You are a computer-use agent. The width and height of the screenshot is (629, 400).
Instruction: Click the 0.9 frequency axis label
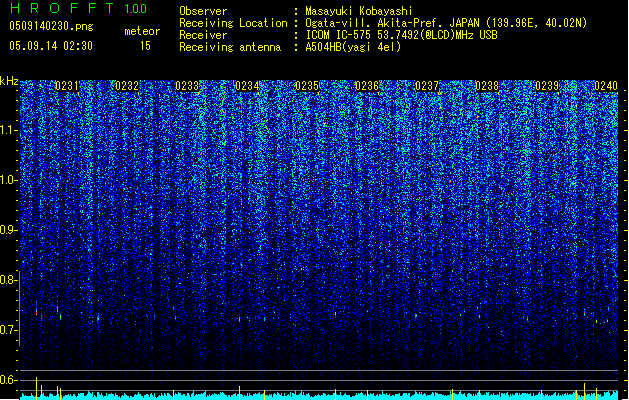click(9, 230)
